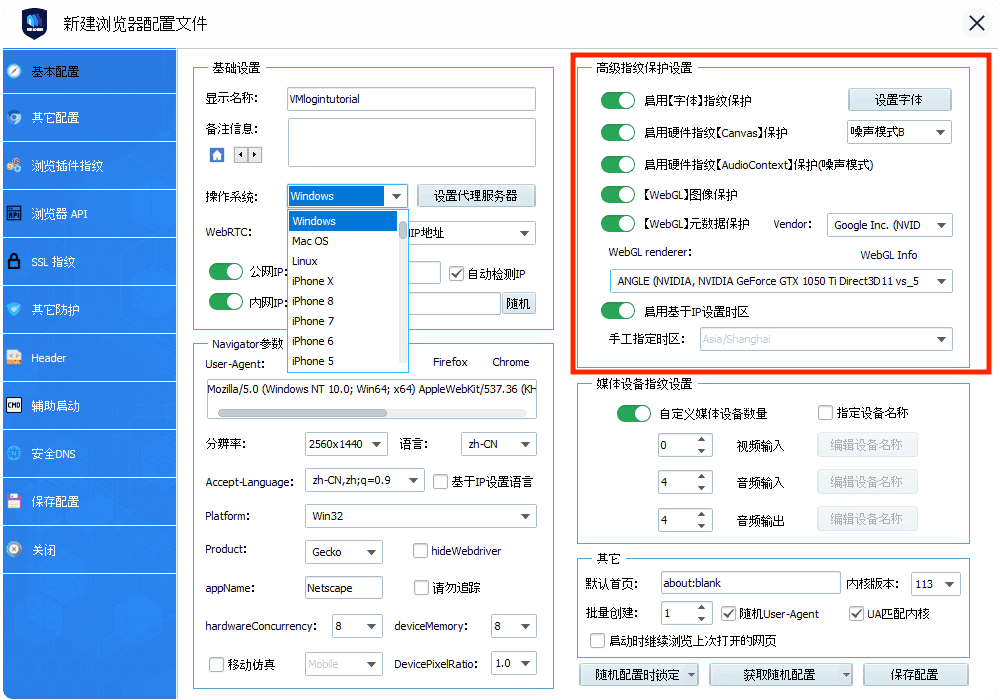Viewport: 1000px width, 700px height.
Task: Select Mac OS from the OS list
Action: pyautogui.click(x=343, y=241)
